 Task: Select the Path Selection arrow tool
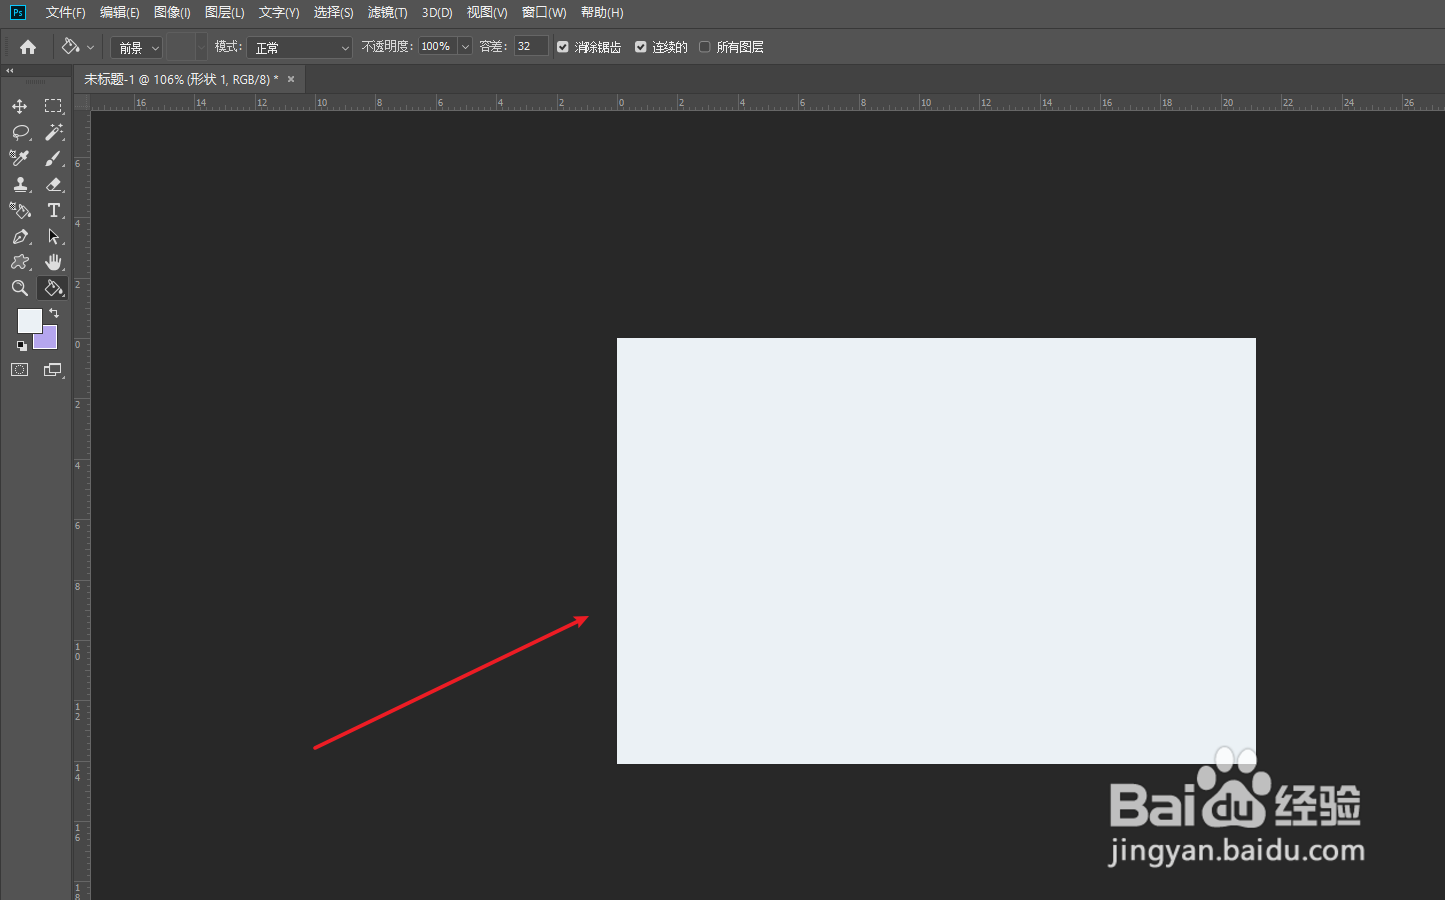tap(54, 236)
